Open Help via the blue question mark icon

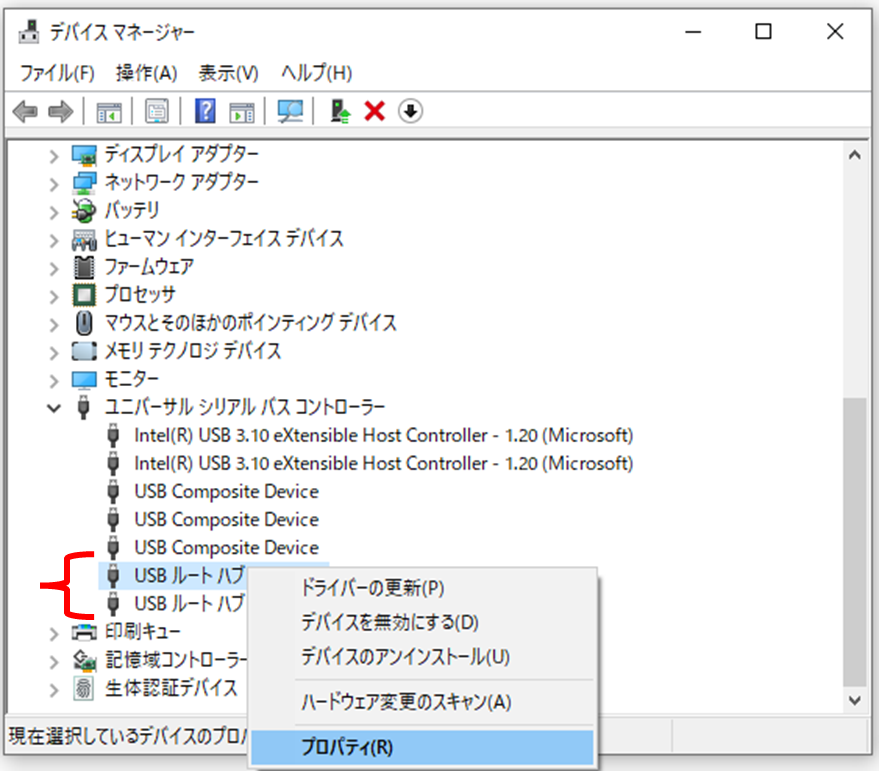point(205,110)
